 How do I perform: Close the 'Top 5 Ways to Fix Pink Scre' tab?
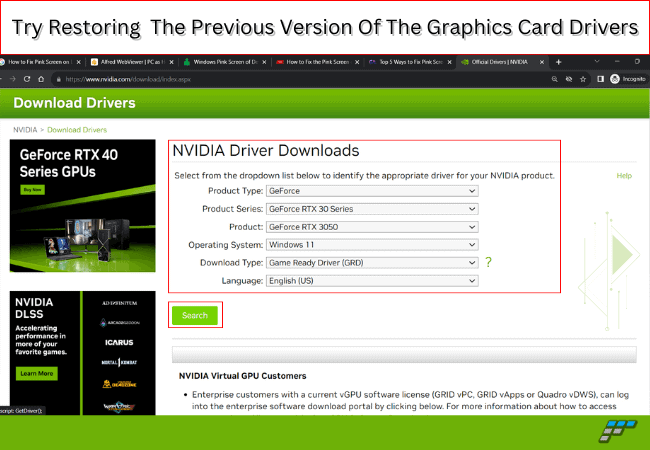tap(449, 62)
